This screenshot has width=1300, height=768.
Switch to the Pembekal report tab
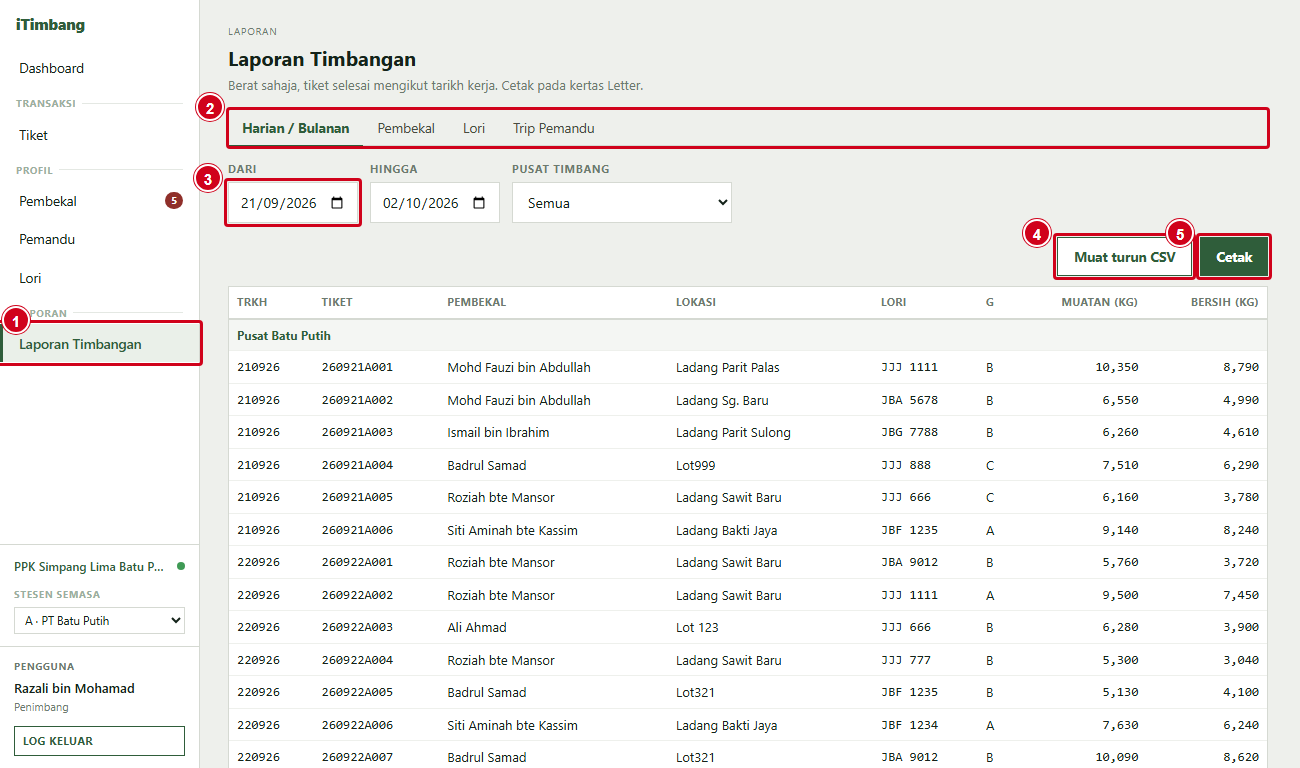pos(406,128)
